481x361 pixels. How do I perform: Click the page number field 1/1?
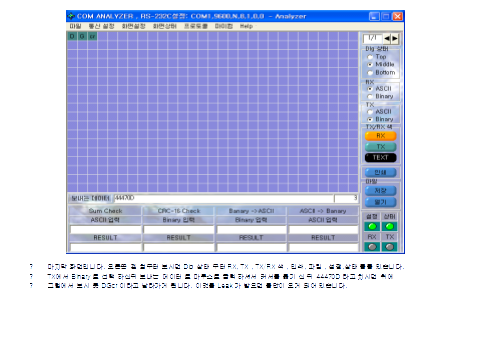click(x=372, y=39)
